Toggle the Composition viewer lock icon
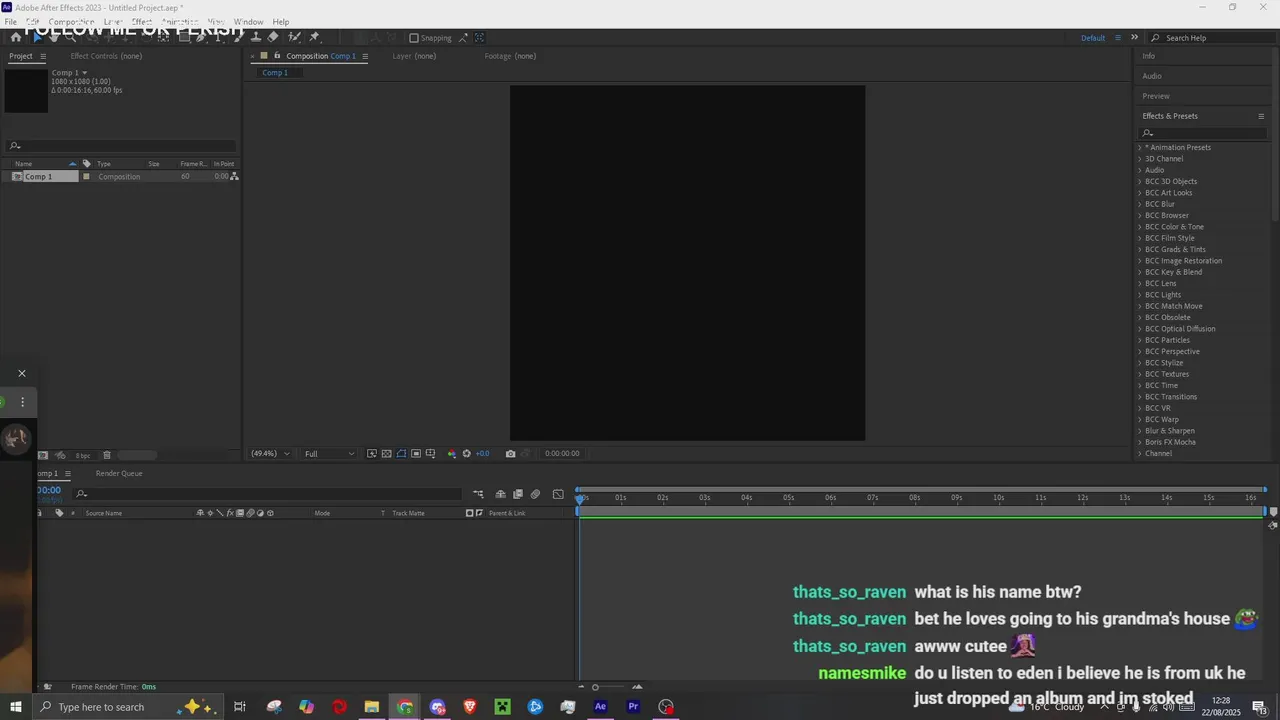The height and width of the screenshot is (720, 1280). pyautogui.click(x=277, y=56)
